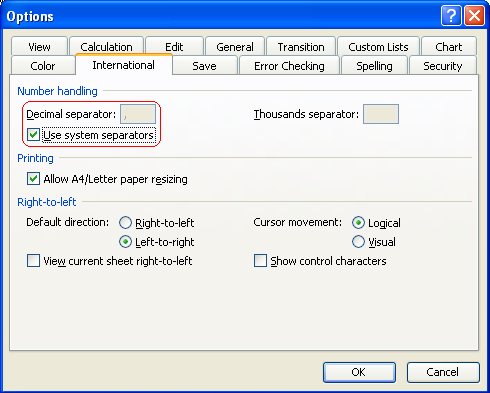The width and height of the screenshot is (490, 393).
Task: Go to the Transition tab
Action: click(301, 46)
